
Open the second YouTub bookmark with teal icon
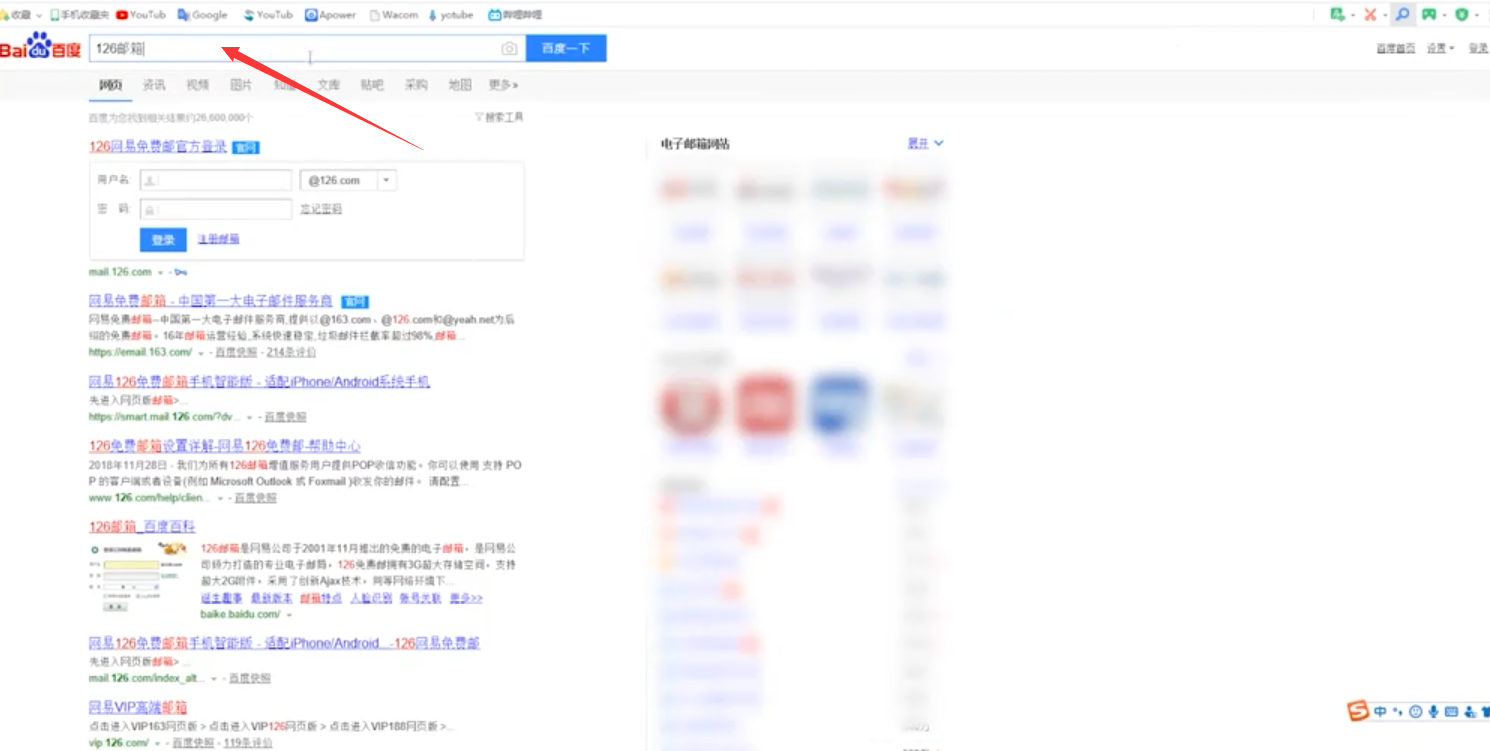coord(268,15)
